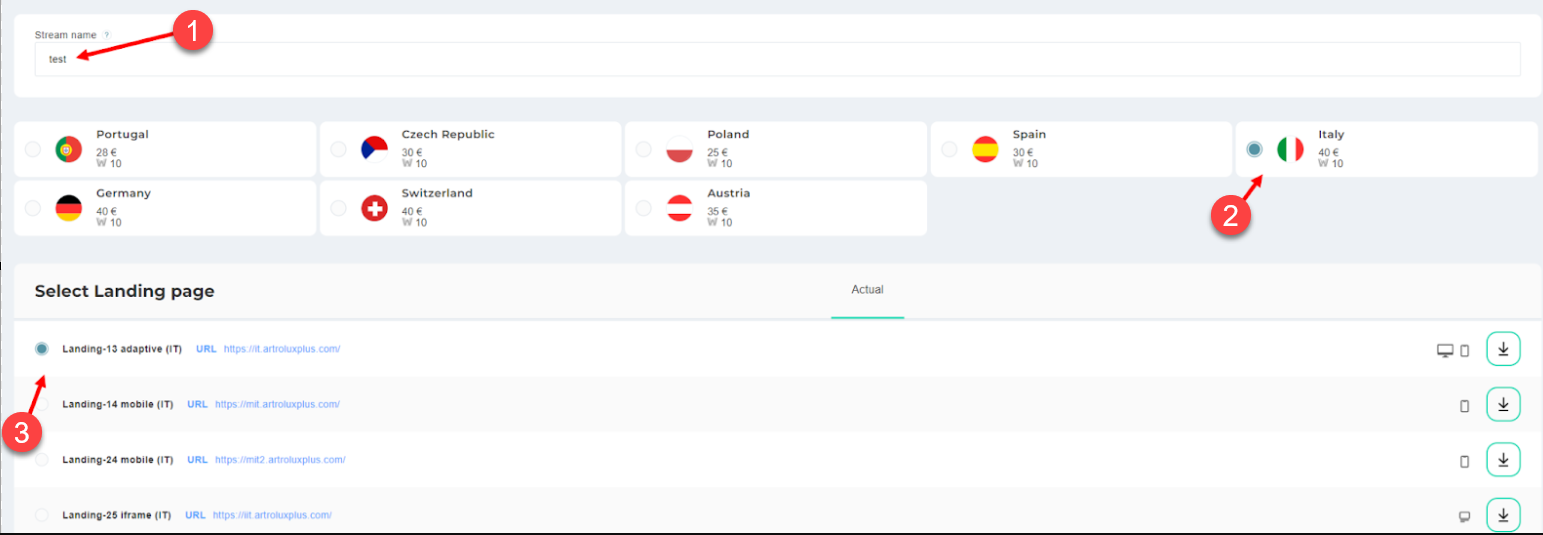The image size is (1543, 535).
Task: Download the Landing-25 iframe landing page
Action: pos(1502,515)
